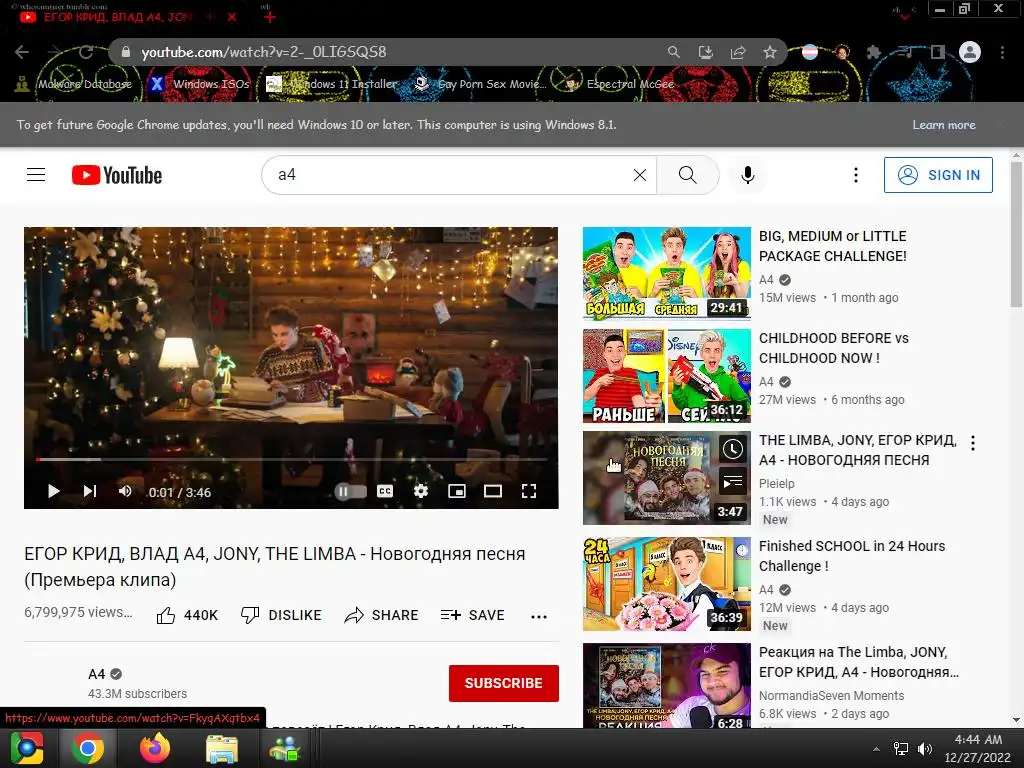1024x768 pixels.
Task: Open the A4 channel name link
Action: point(97,674)
